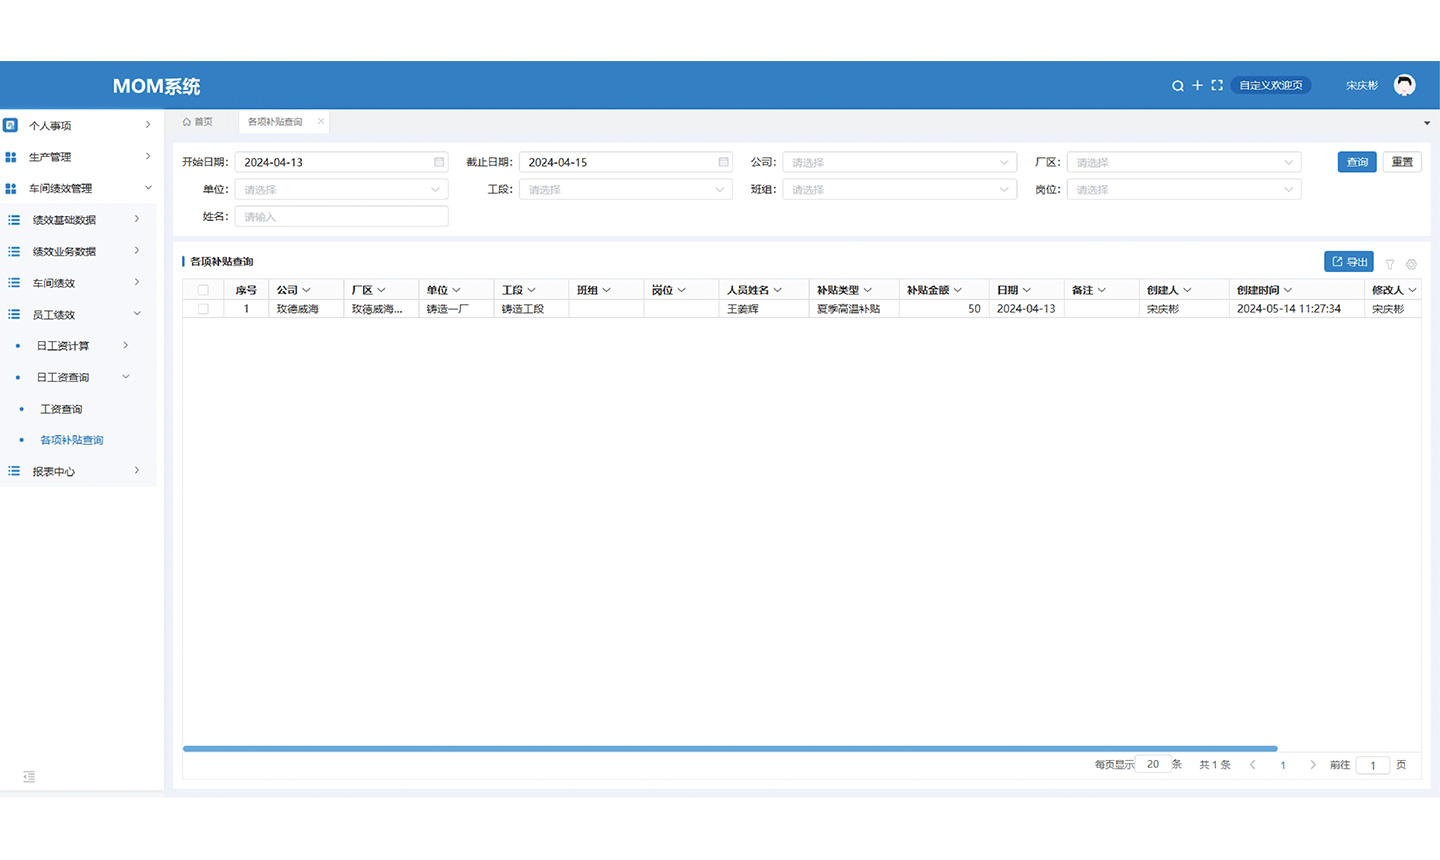This screenshot has height=860, width=1440.
Task: Collapse the sidebar menu icon
Action: pos(29,777)
